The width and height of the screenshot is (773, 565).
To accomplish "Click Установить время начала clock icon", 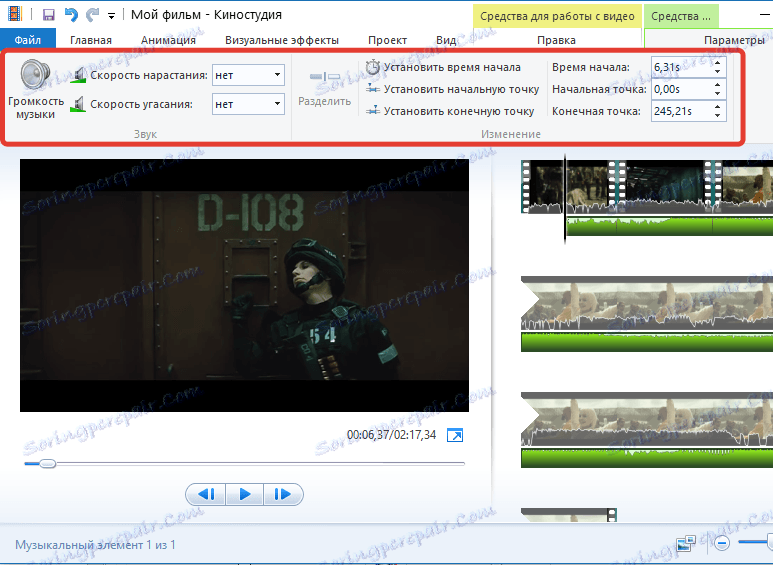I will 373,67.
